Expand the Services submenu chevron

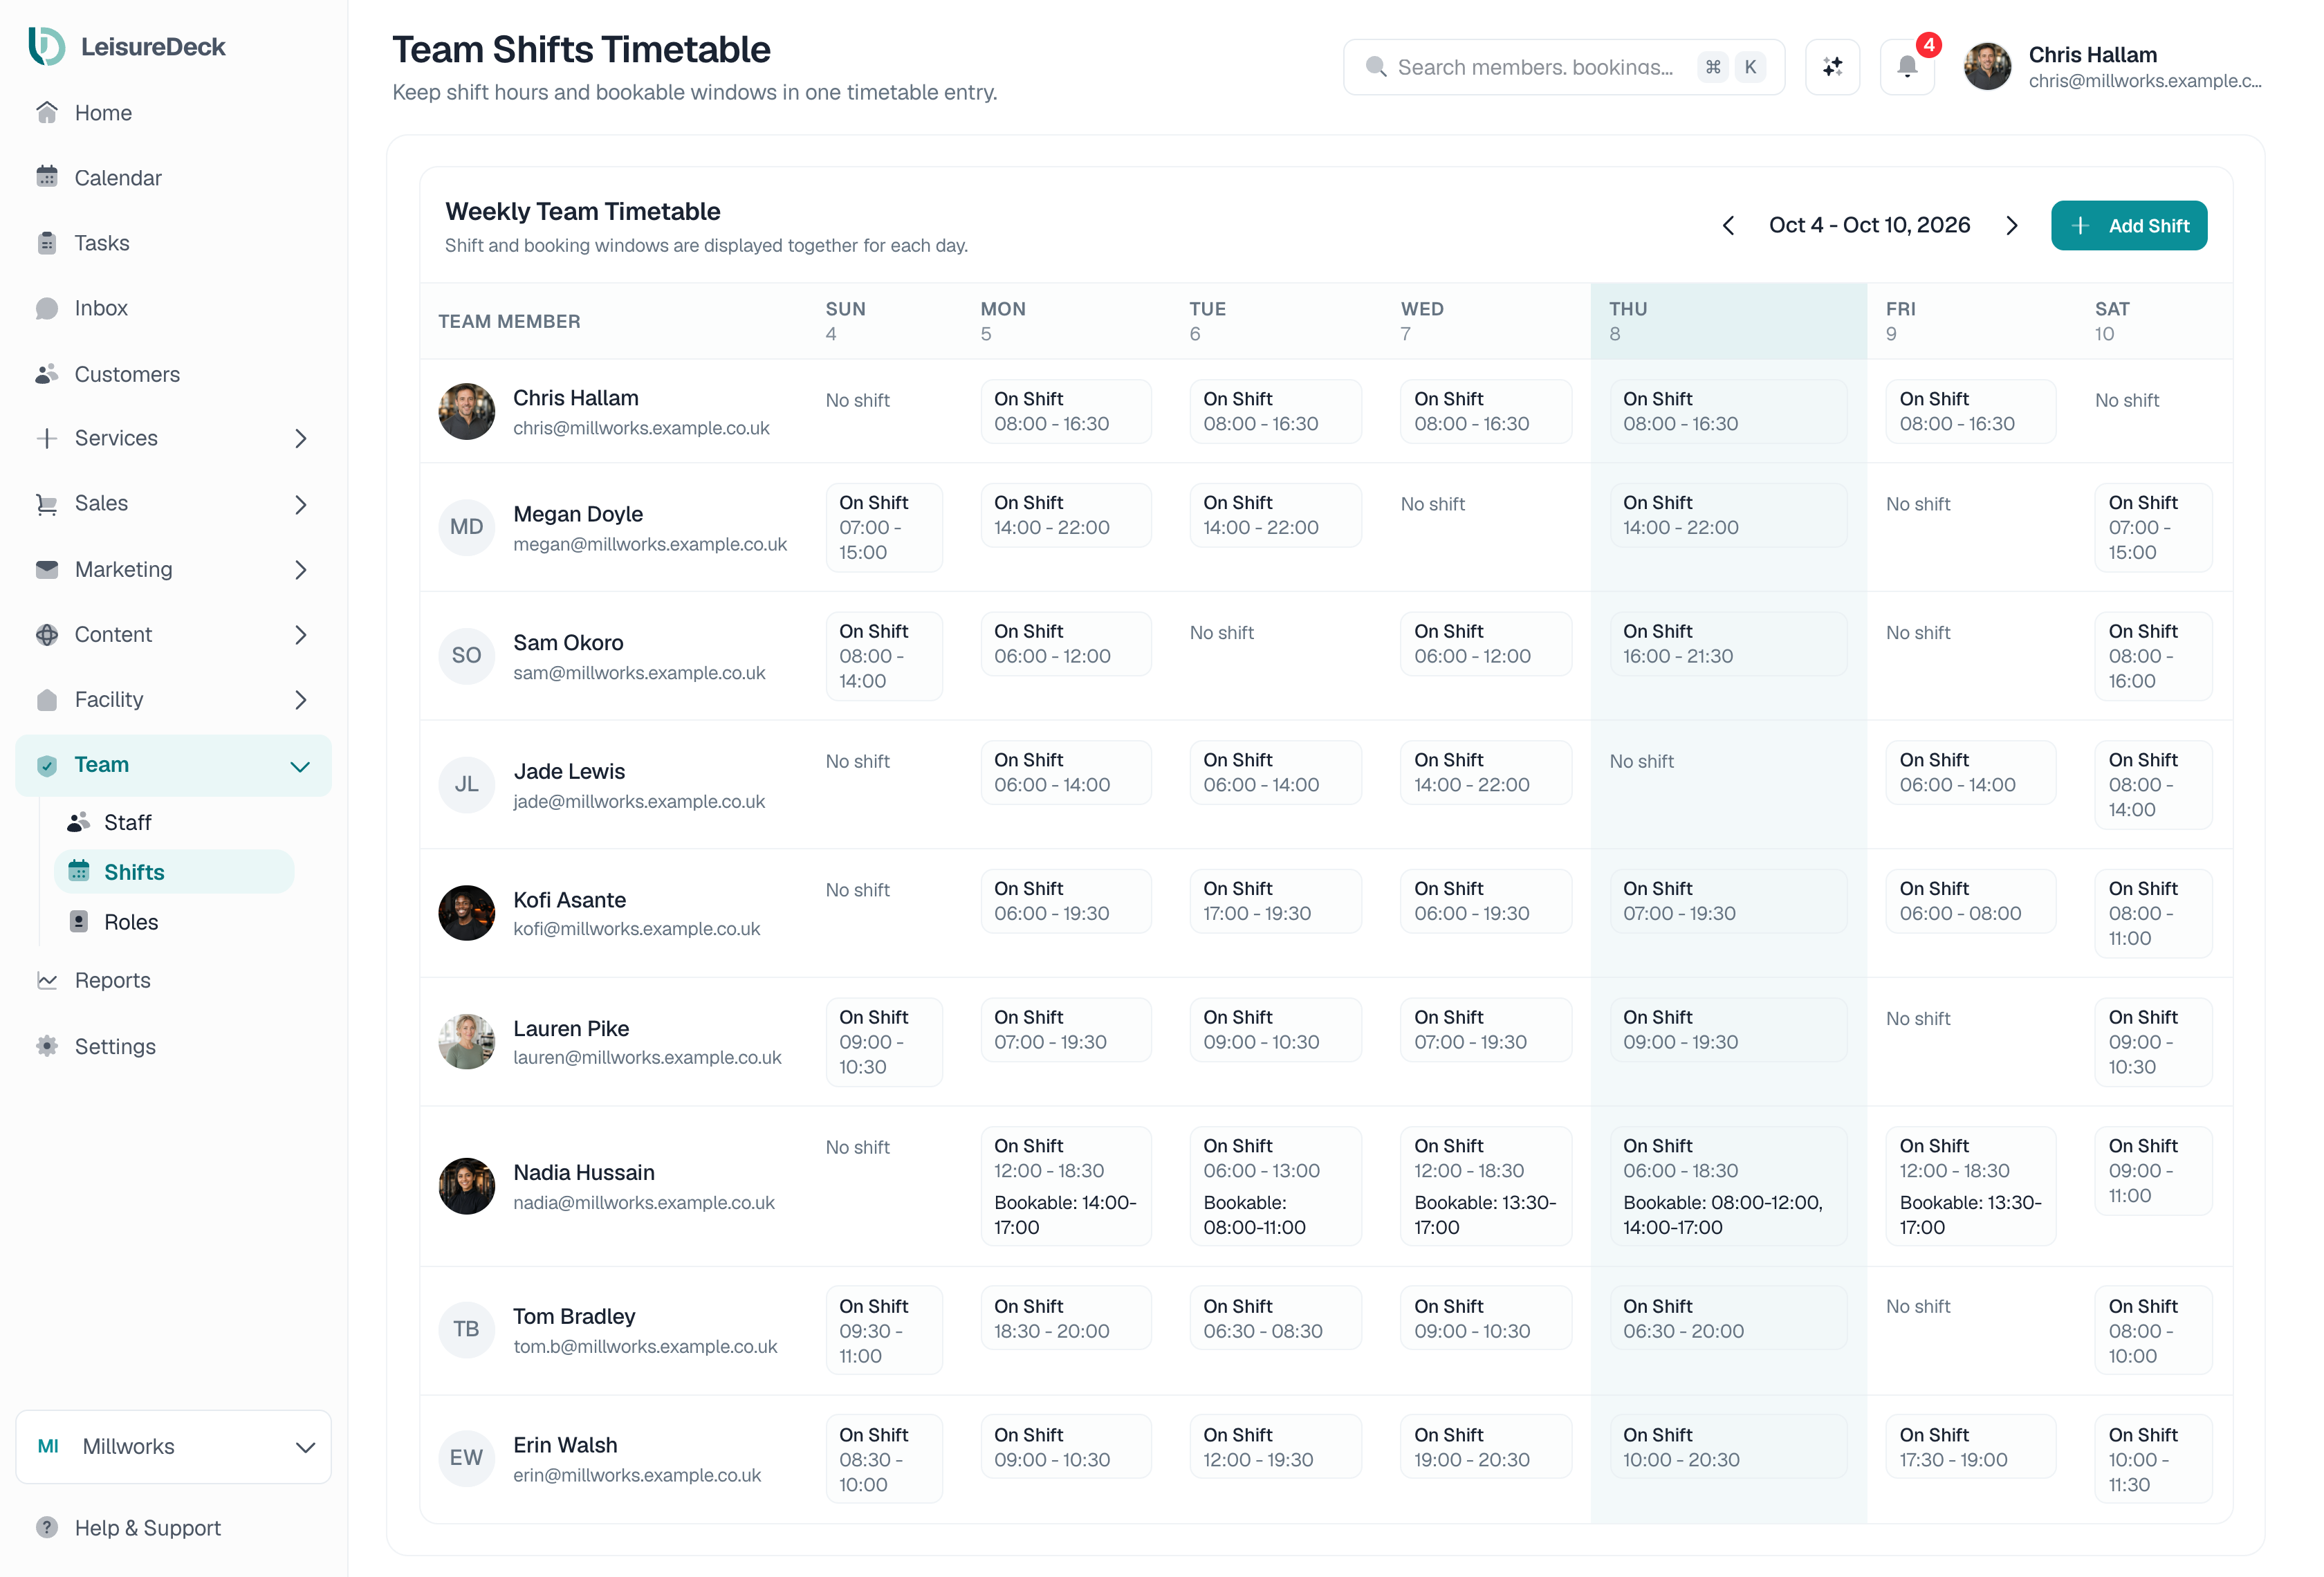pyautogui.click(x=301, y=439)
